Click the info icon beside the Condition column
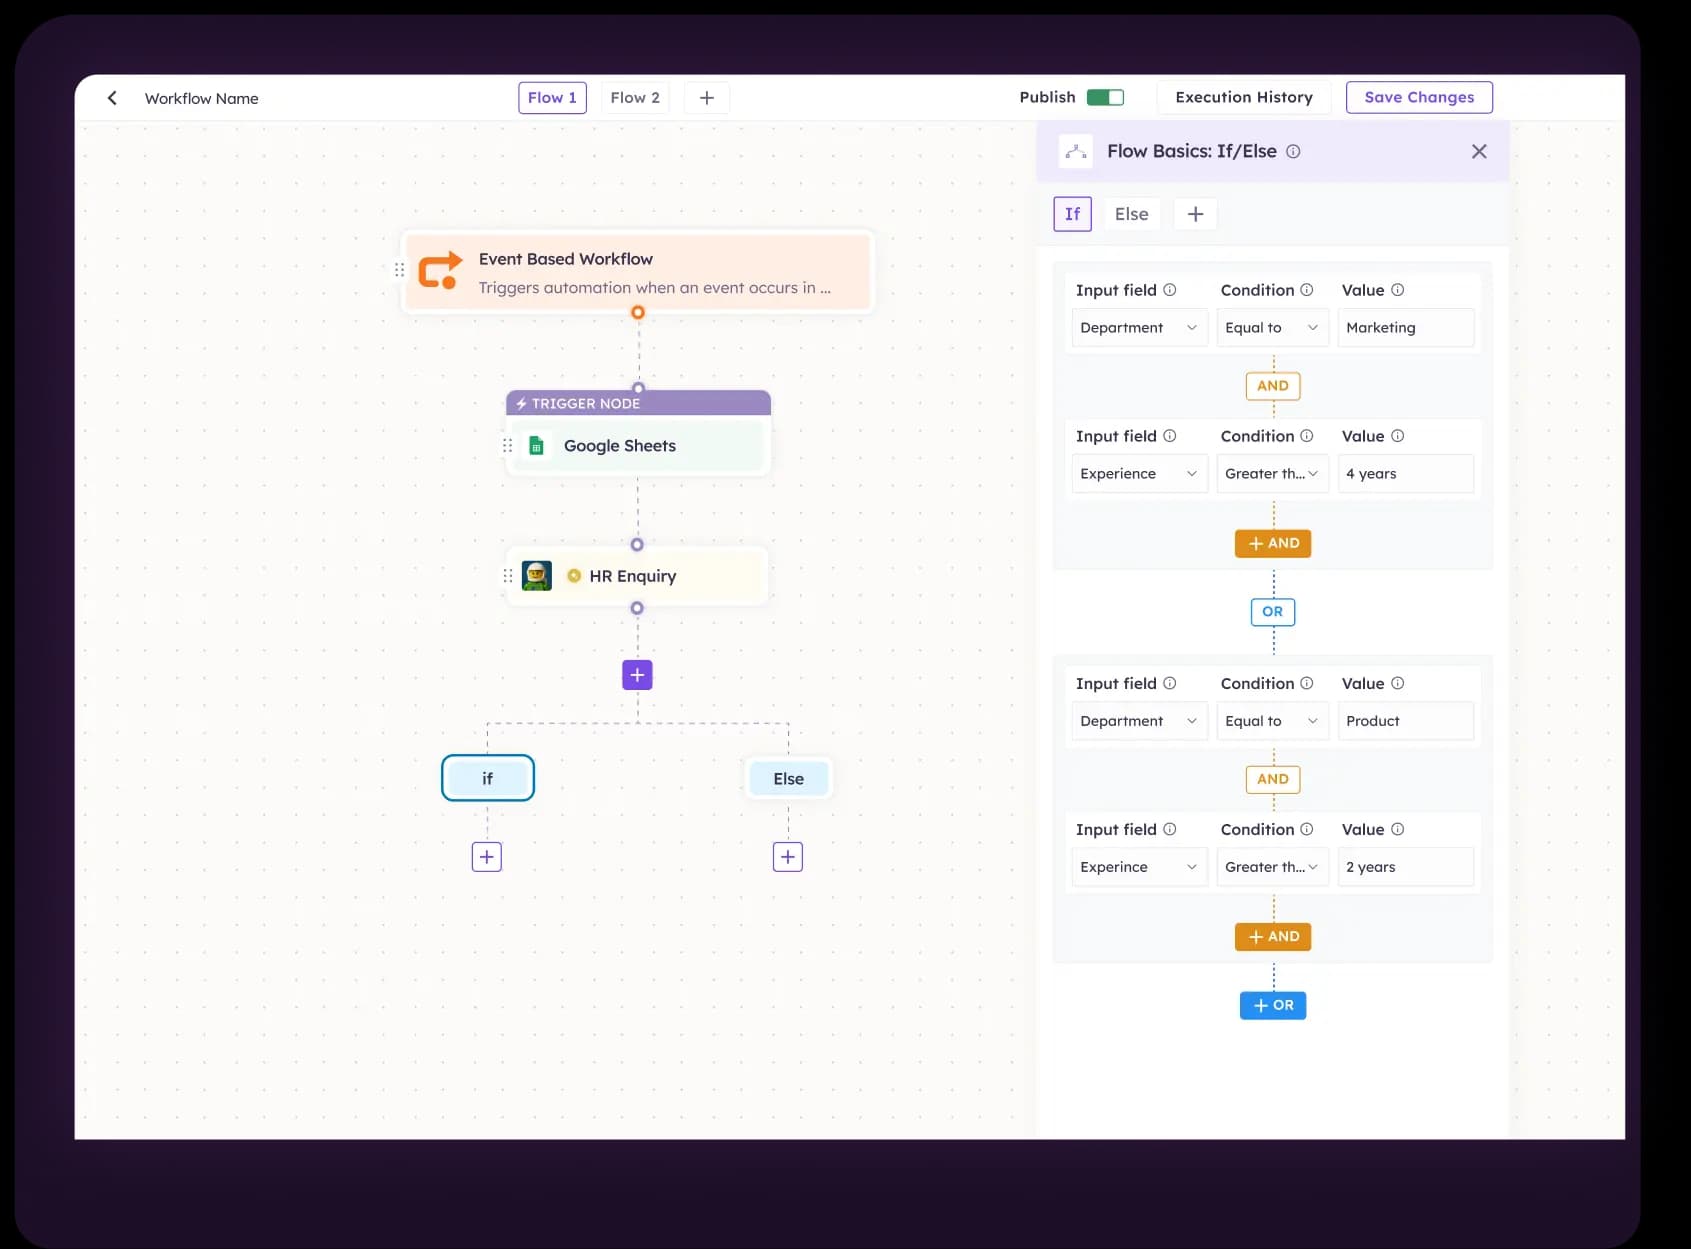1691x1249 pixels. (1308, 289)
